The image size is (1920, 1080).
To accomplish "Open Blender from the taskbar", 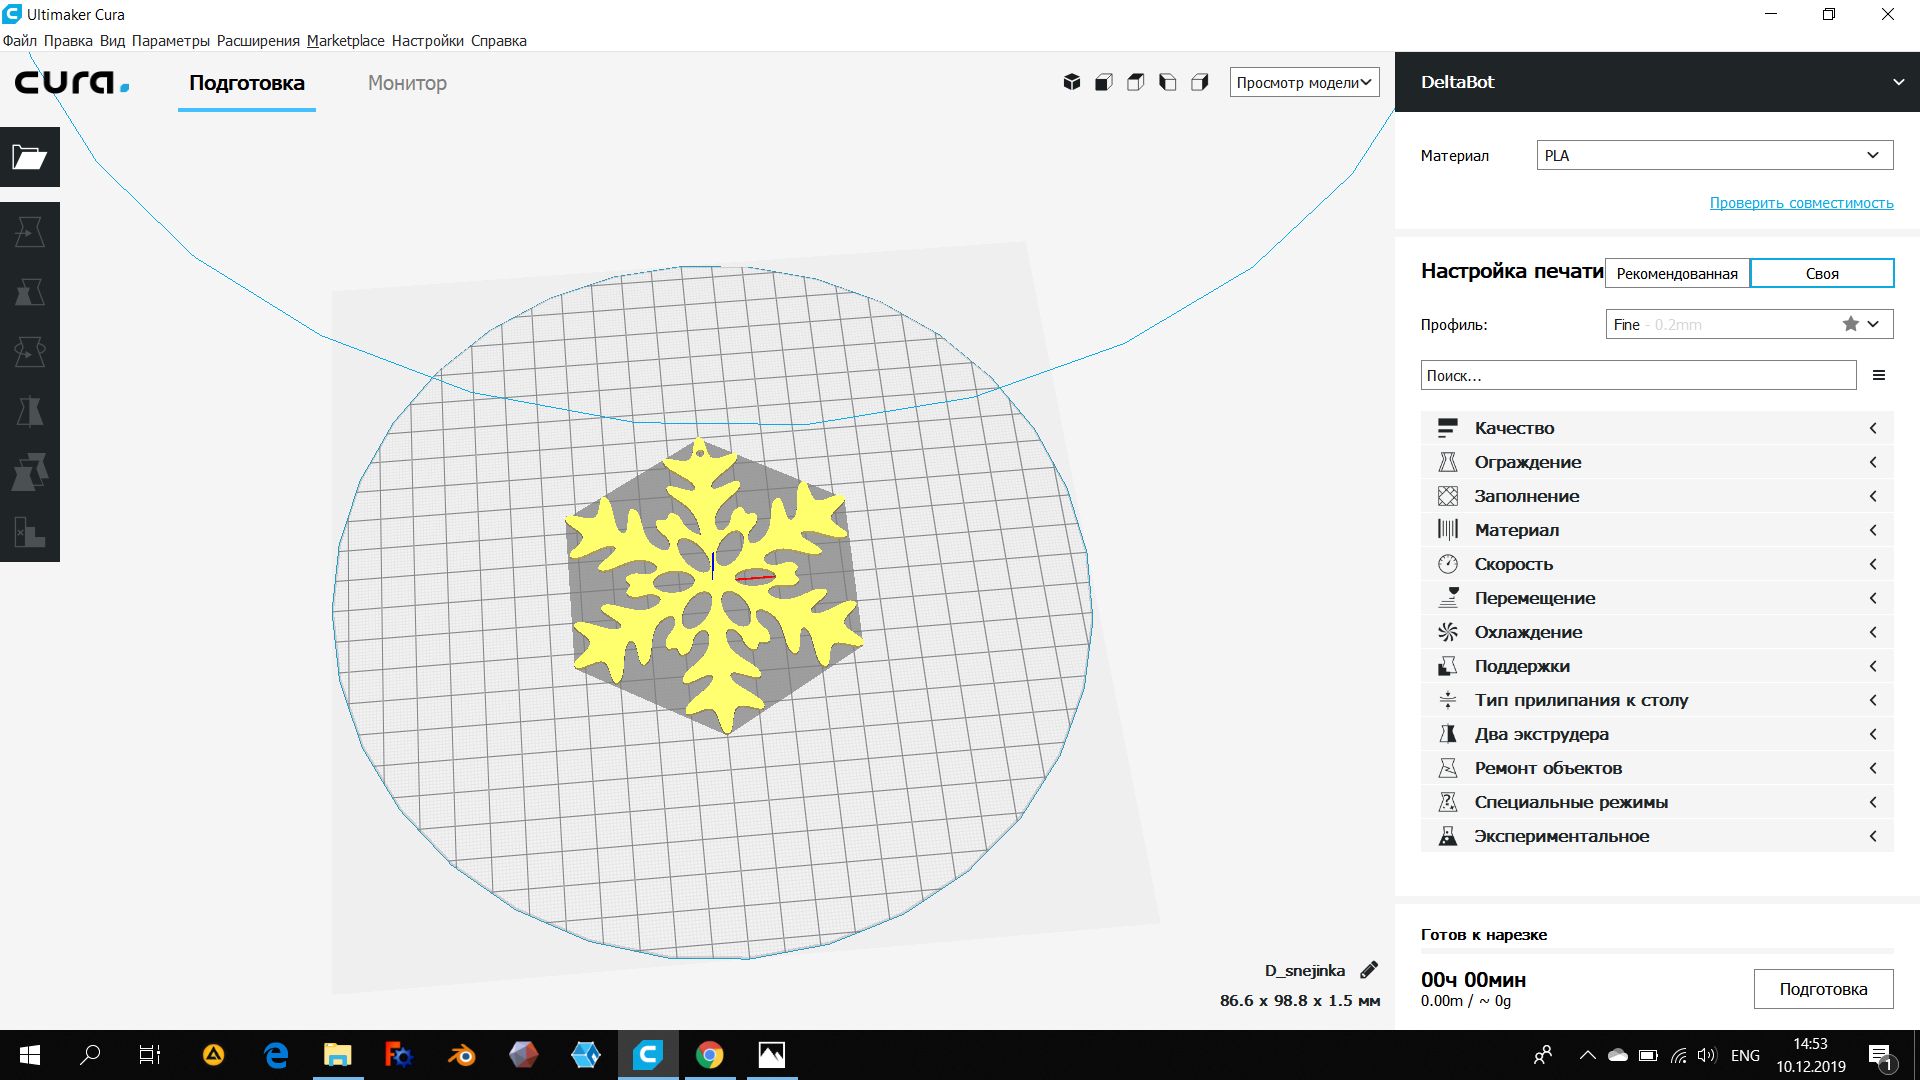I will point(461,1055).
